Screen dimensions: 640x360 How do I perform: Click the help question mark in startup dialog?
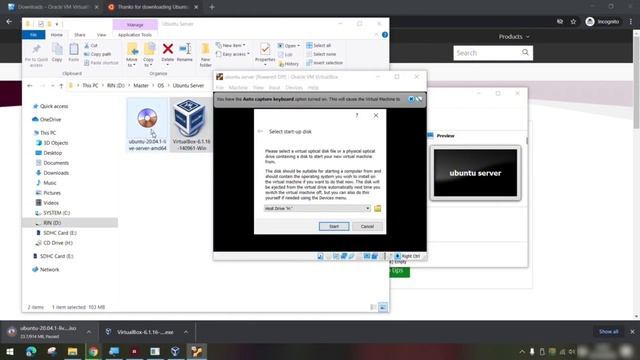click(x=357, y=116)
